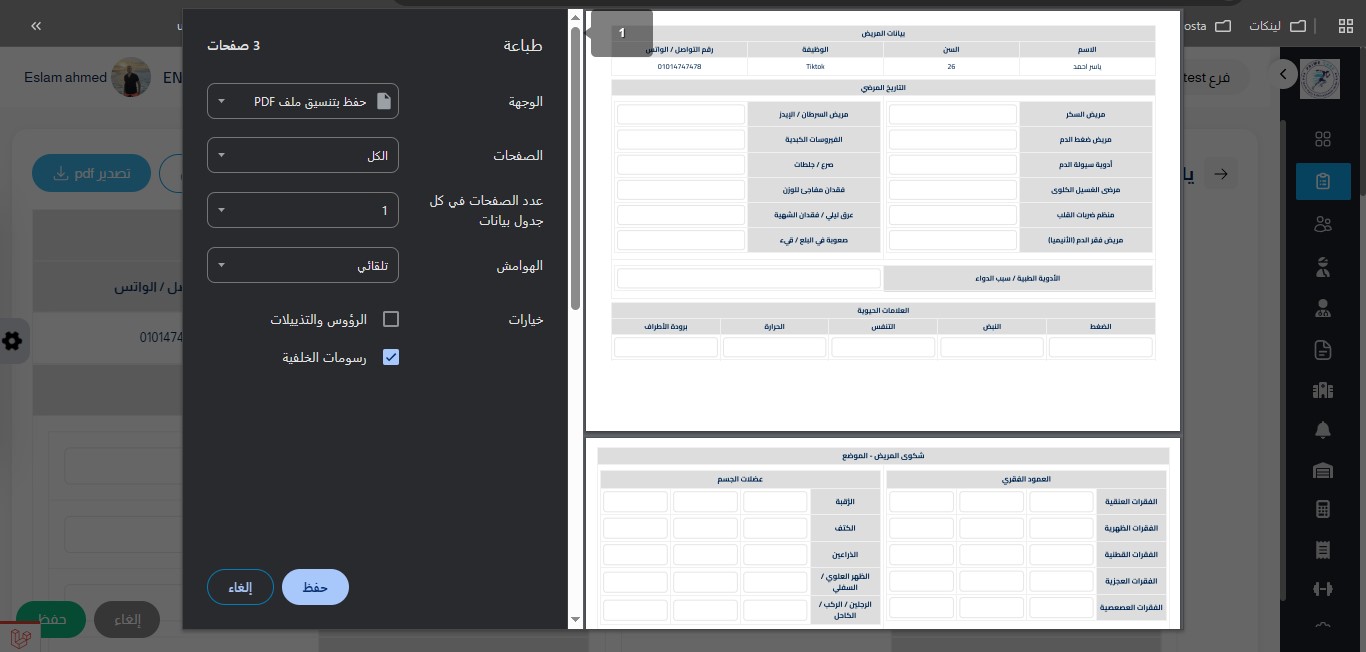Open the dumbbell icon in sidebar
Screen dimensions: 1366x652
coord(1323,589)
